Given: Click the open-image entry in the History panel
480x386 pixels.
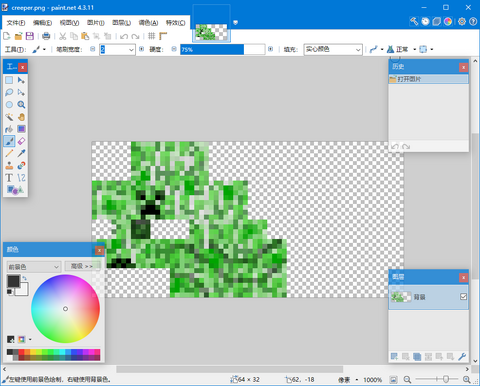Looking at the screenshot, I should pyautogui.click(x=428, y=79).
